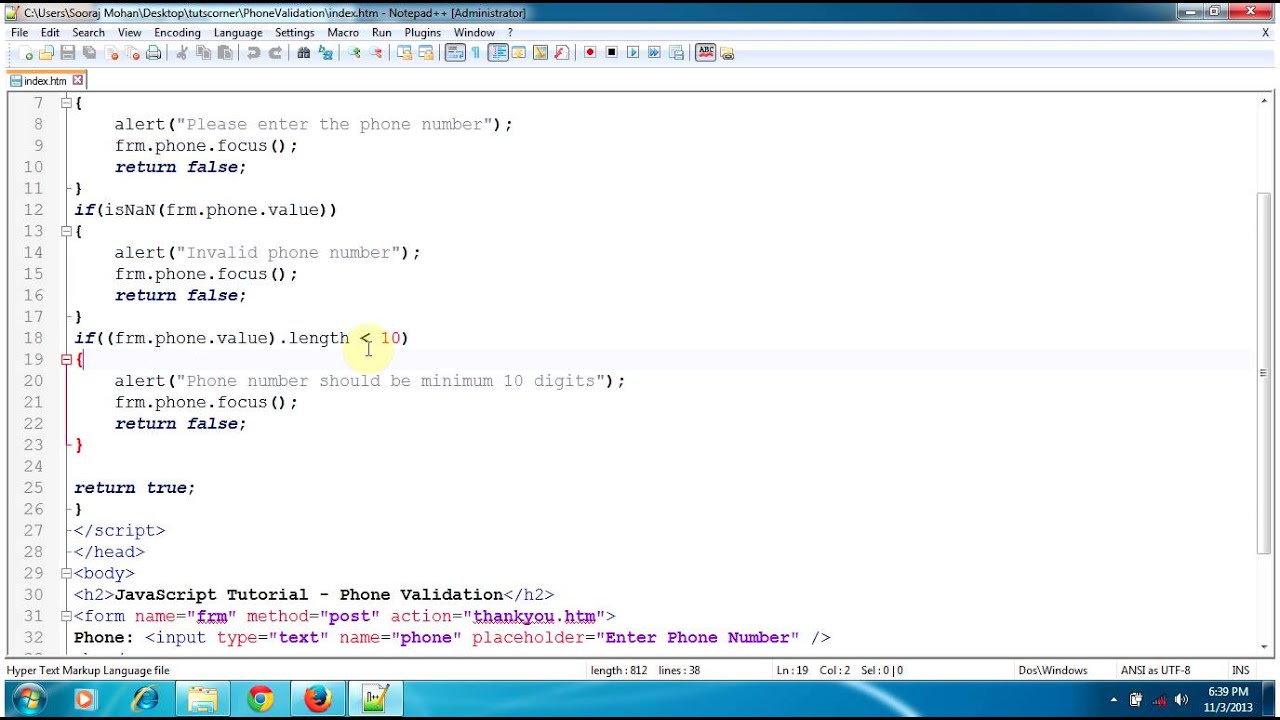Open the Function List panel icon
The height and width of the screenshot is (720, 1280).
coord(561,52)
